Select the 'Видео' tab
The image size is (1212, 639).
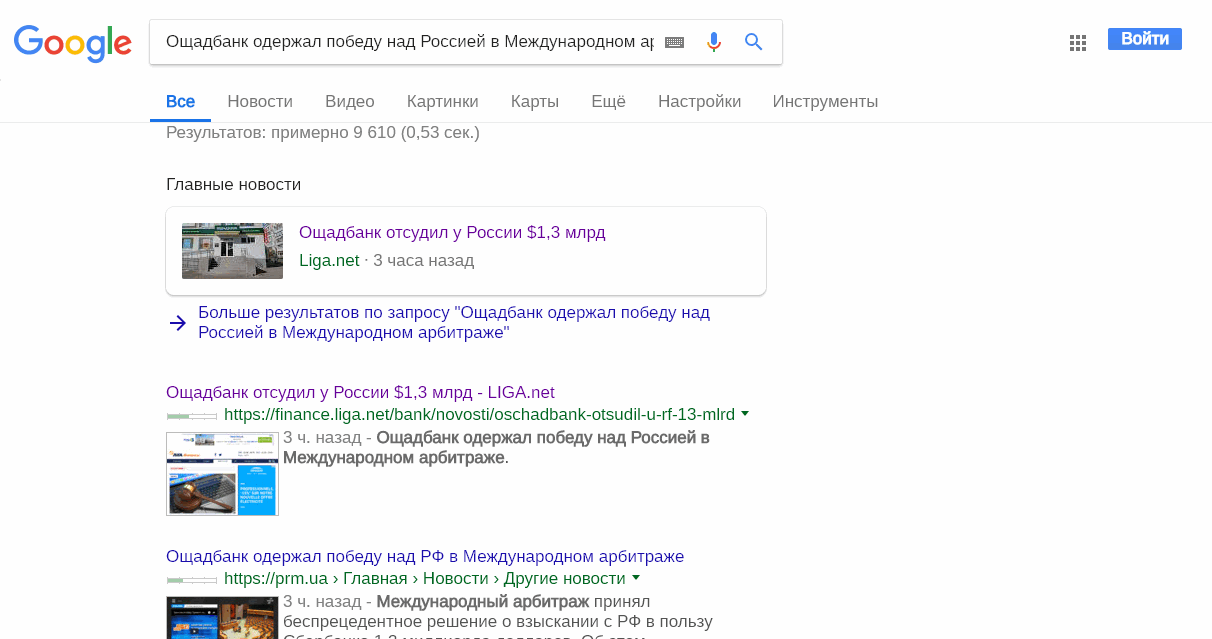(350, 101)
